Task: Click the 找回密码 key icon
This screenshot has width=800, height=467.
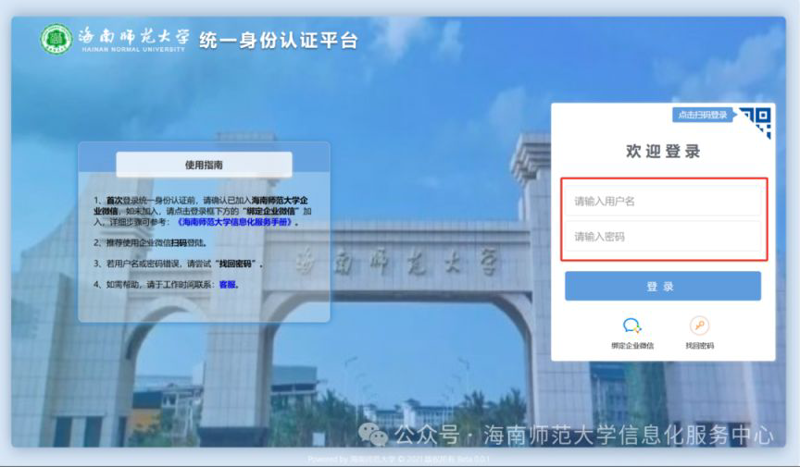Action: 699,326
